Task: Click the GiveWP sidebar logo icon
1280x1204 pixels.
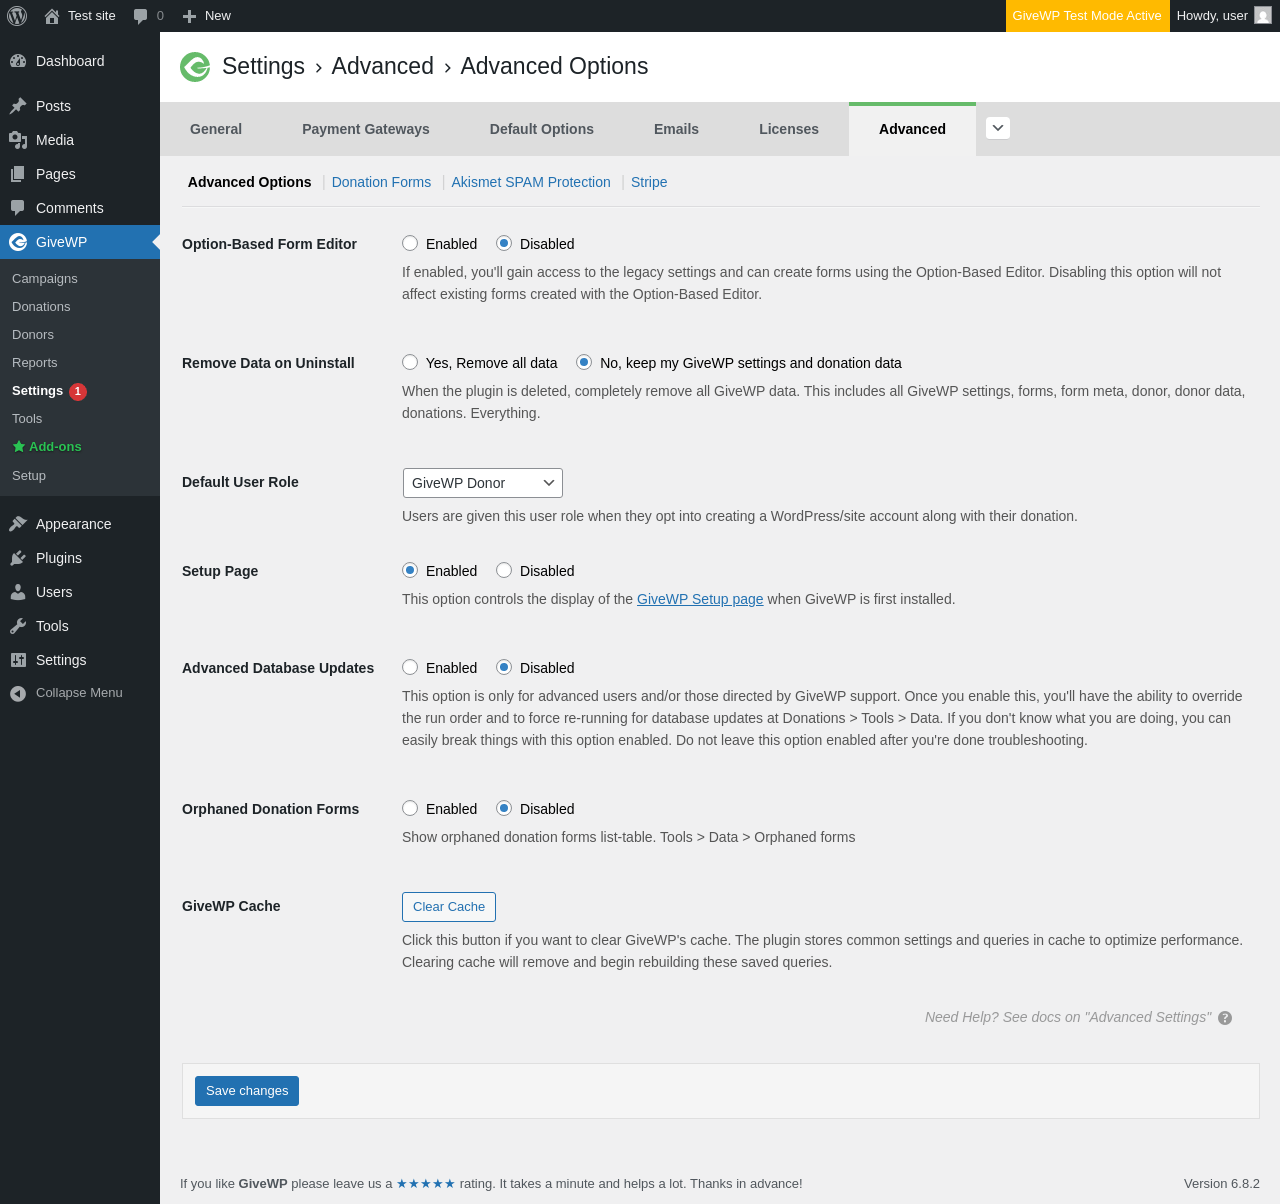Action: pyautogui.click(x=18, y=242)
